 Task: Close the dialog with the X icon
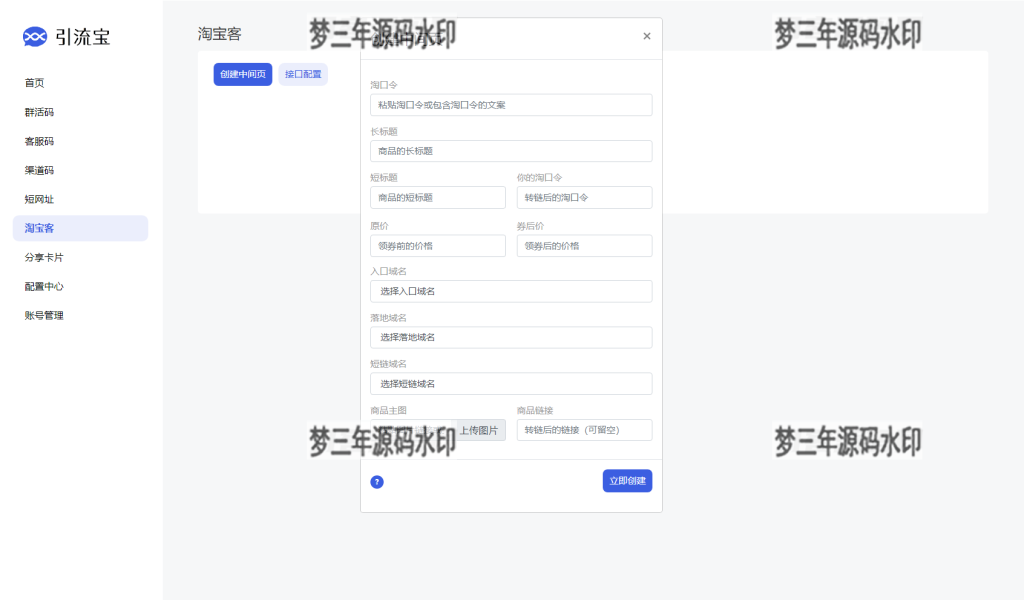(647, 36)
